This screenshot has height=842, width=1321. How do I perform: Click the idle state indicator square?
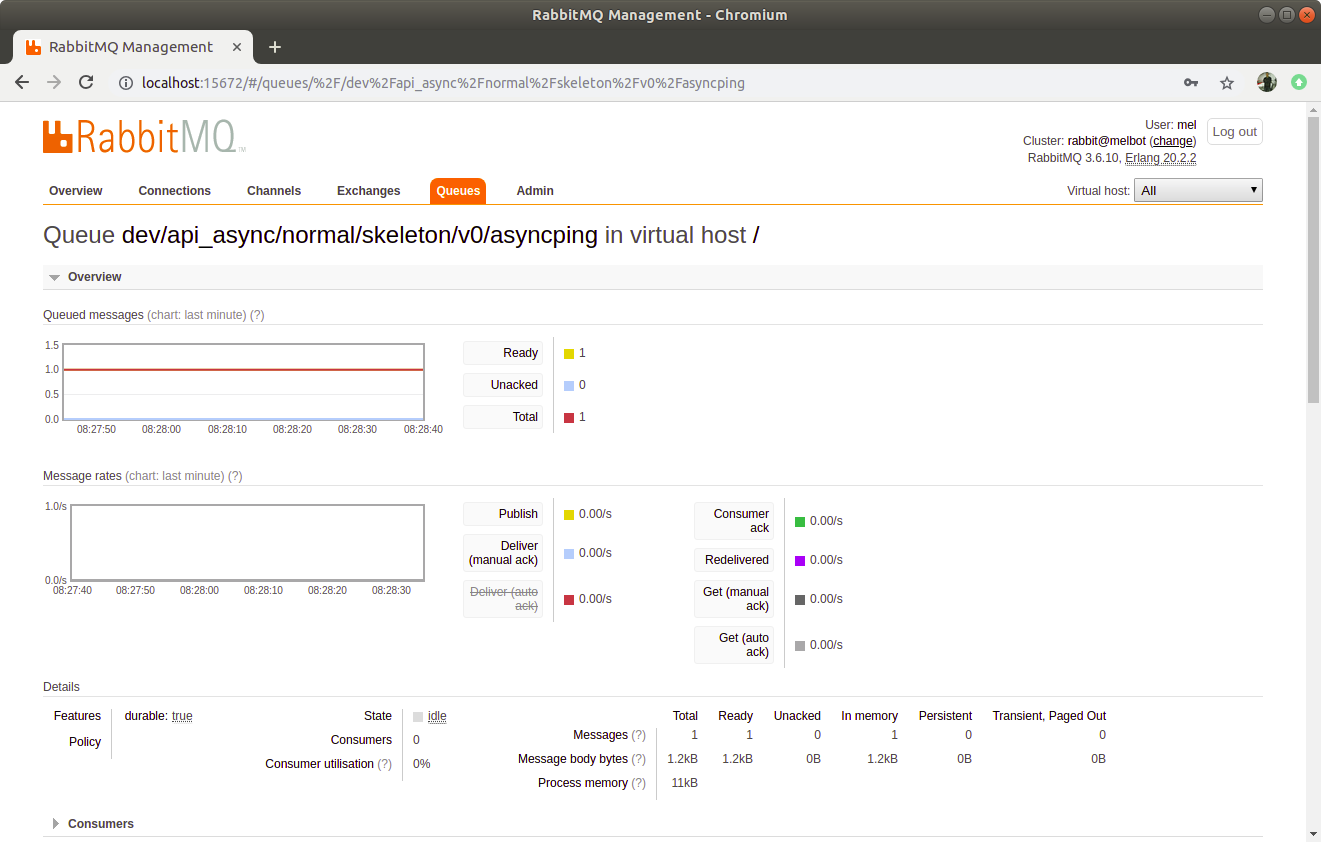click(418, 716)
